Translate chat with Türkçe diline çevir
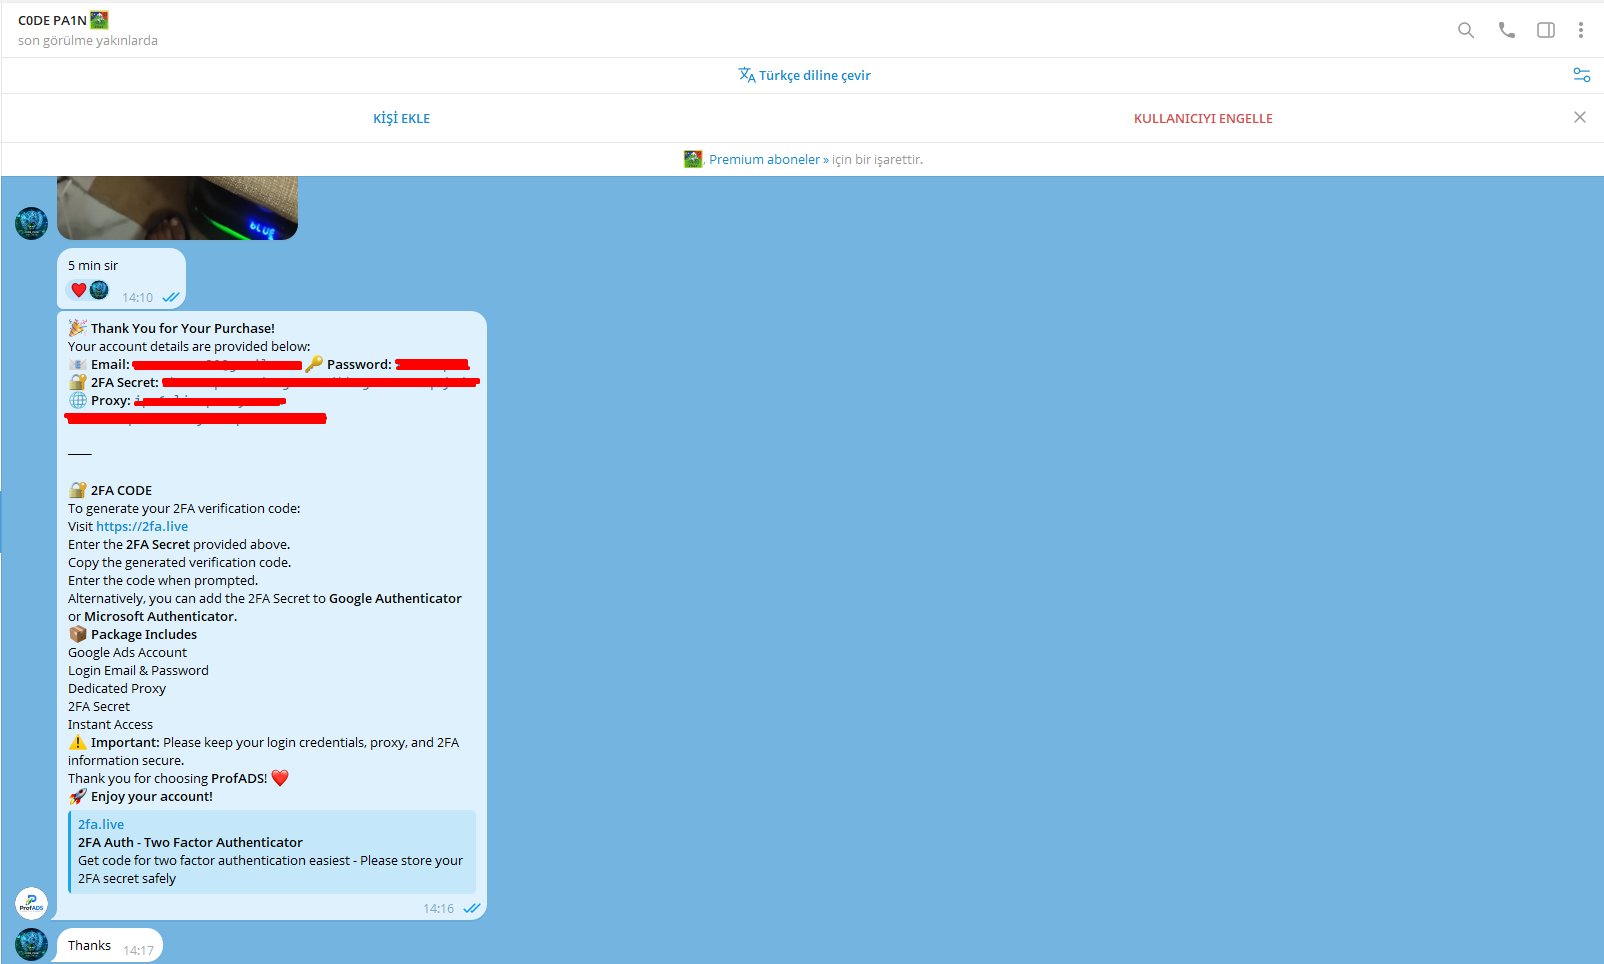The image size is (1604, 964). (814, 75)
